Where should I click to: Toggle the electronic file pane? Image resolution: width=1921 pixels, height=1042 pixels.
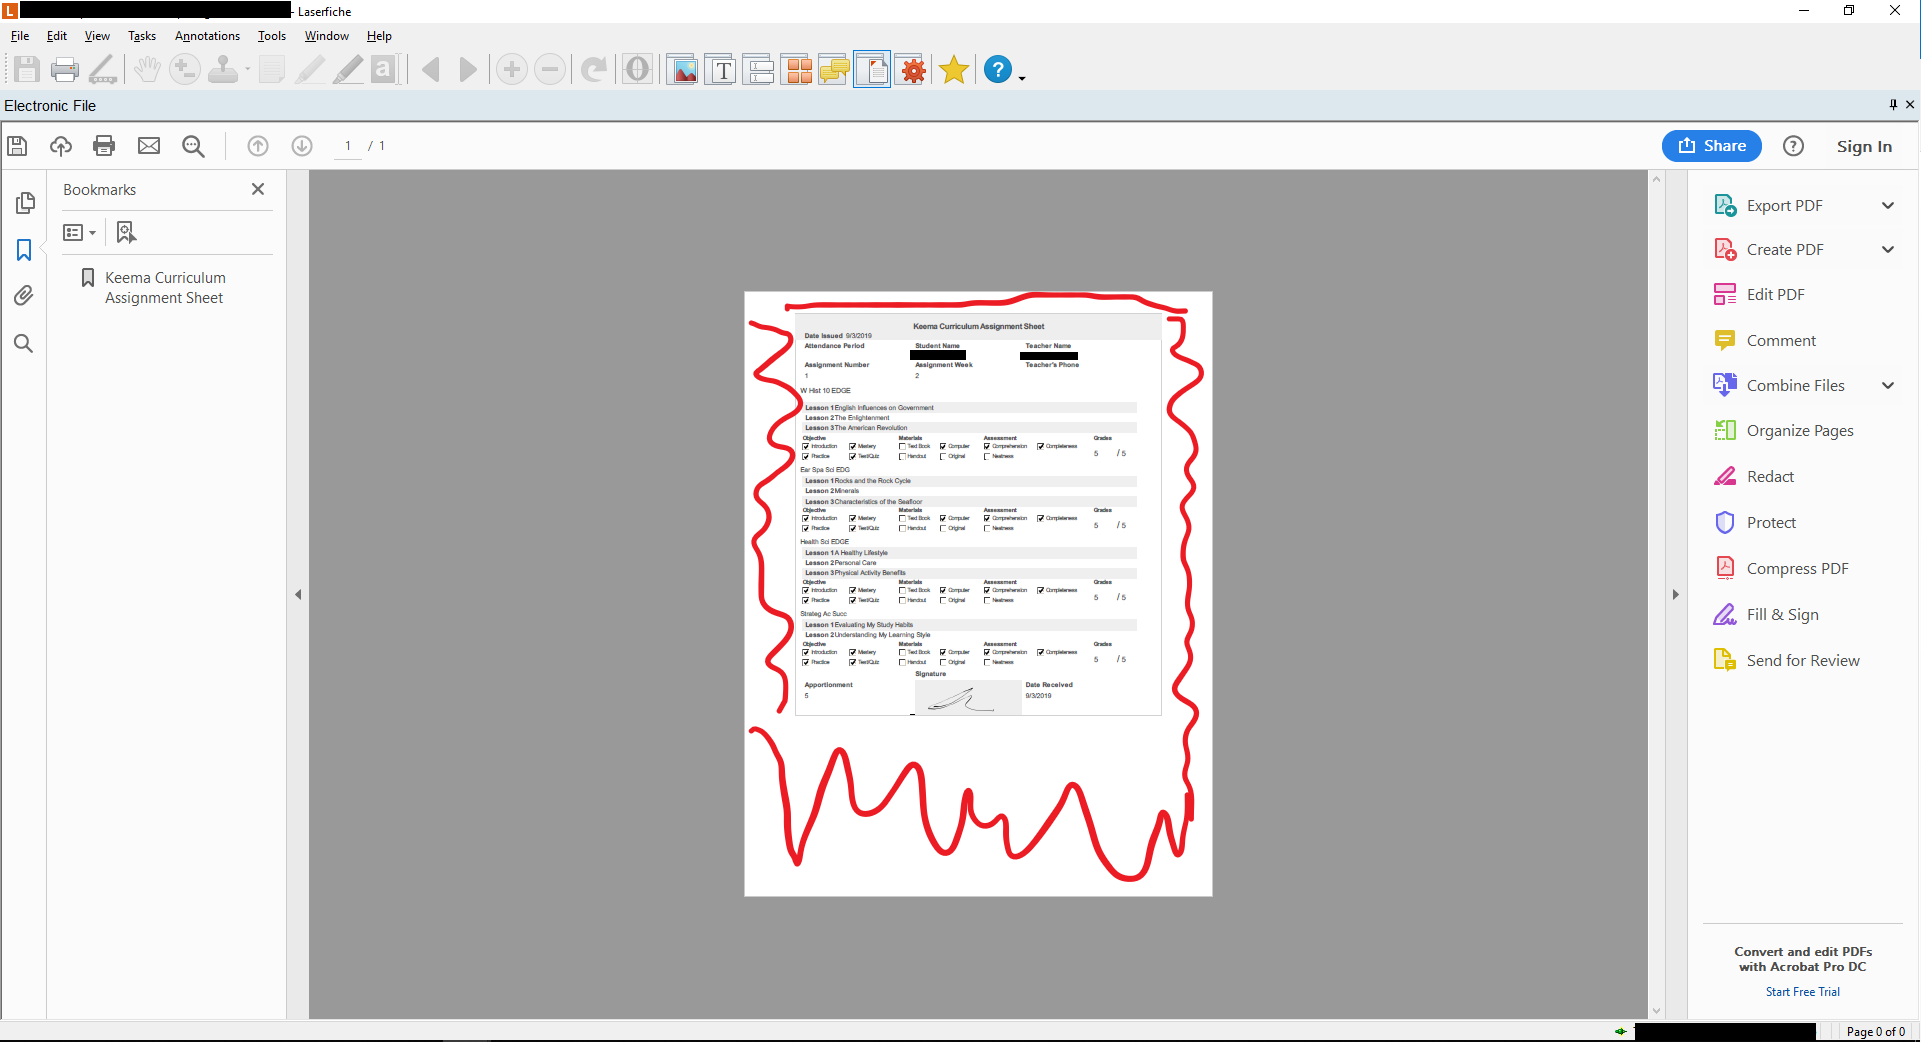(872, 70)
